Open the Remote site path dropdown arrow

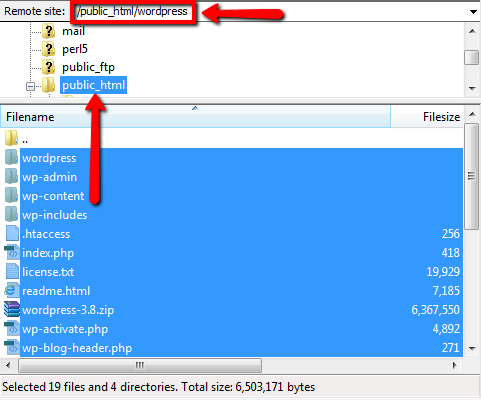(x=473, y=12)
